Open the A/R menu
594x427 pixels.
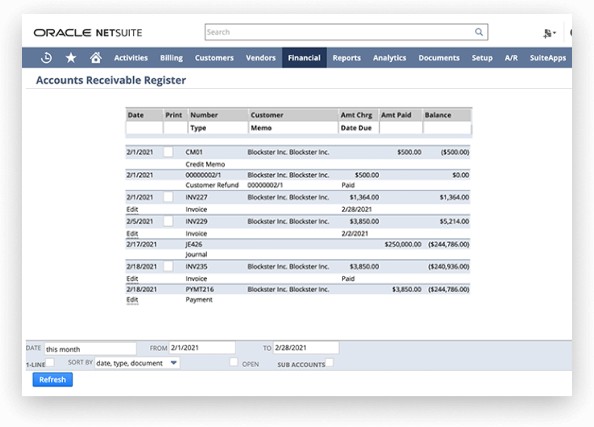point(511,58)
